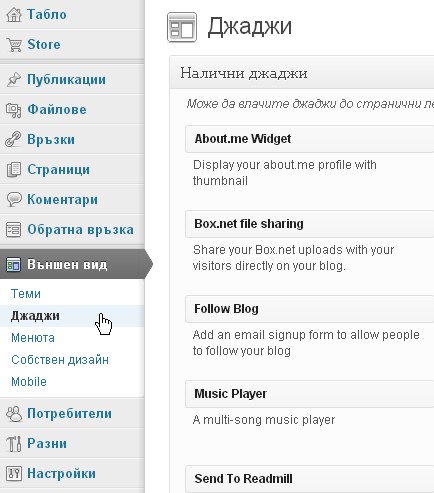Screen dimensions: 434x493
Task: Click the Box.net file sharing widget
Action: pyautogui.click(x=309, y=224)
